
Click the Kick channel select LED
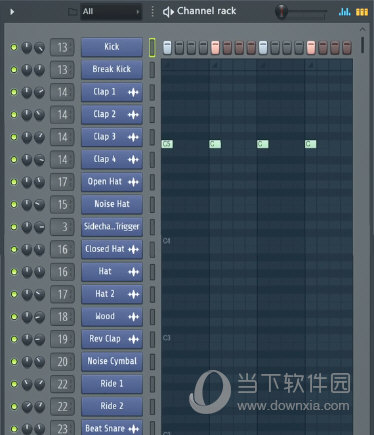152,47
